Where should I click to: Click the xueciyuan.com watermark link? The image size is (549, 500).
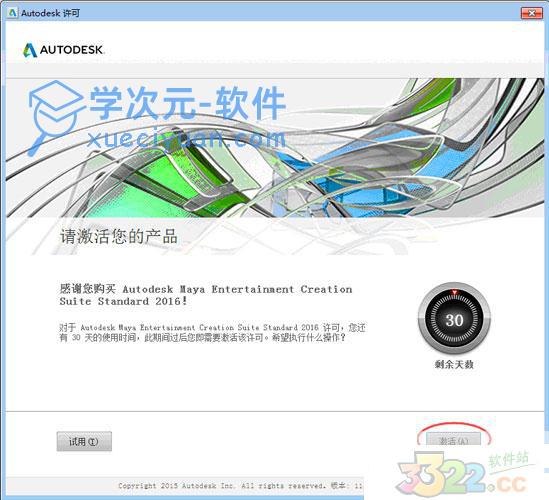click(187, 139)
